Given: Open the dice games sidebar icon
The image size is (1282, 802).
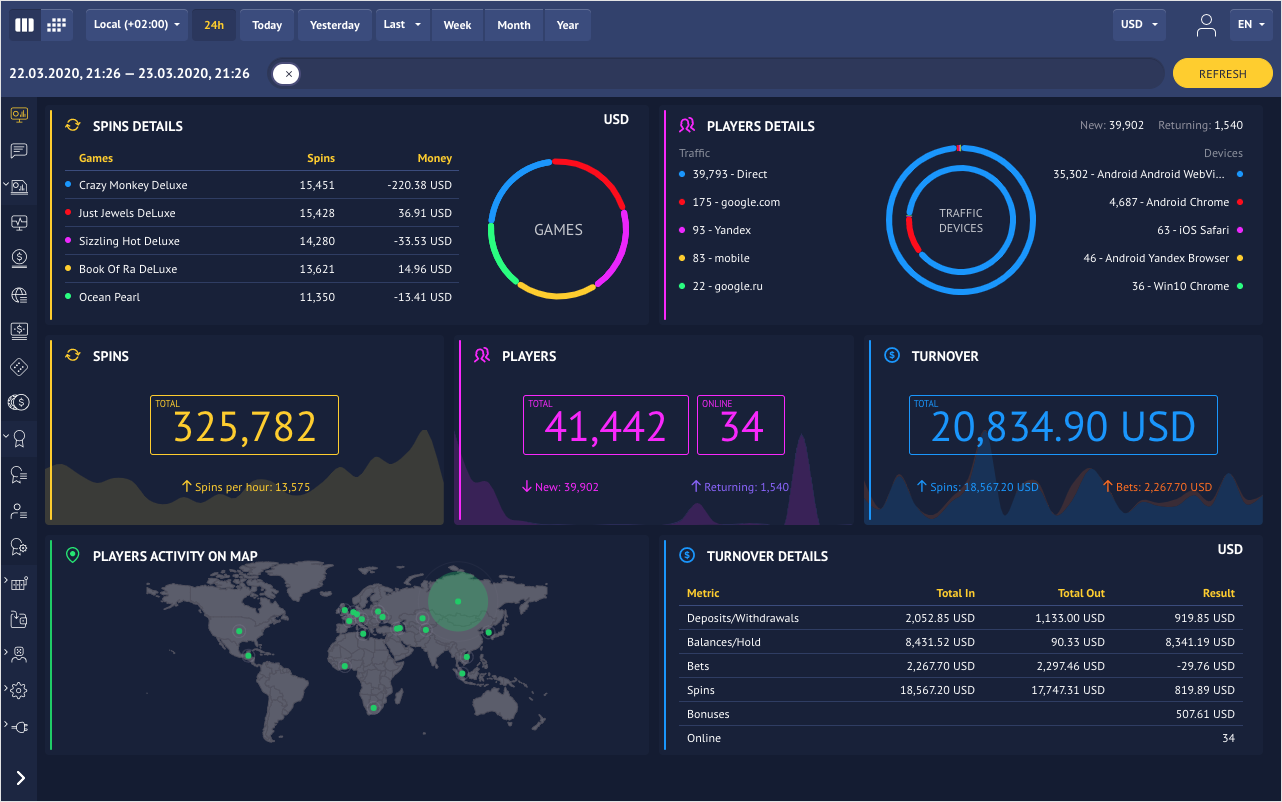Looking at the screenshot, I should 19,367.
